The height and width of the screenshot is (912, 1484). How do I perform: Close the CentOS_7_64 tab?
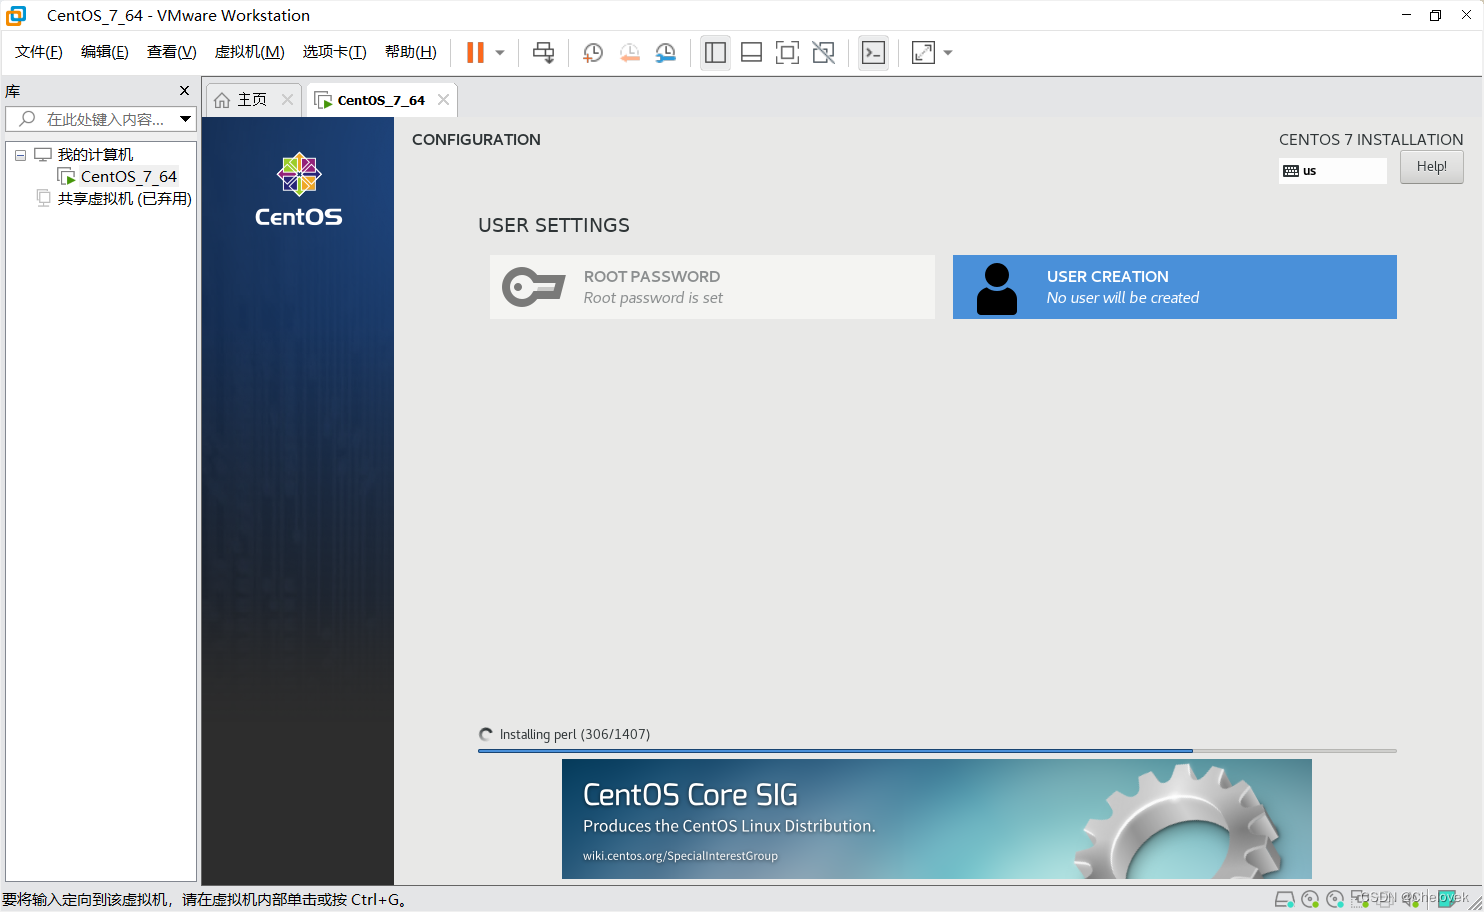443,99
